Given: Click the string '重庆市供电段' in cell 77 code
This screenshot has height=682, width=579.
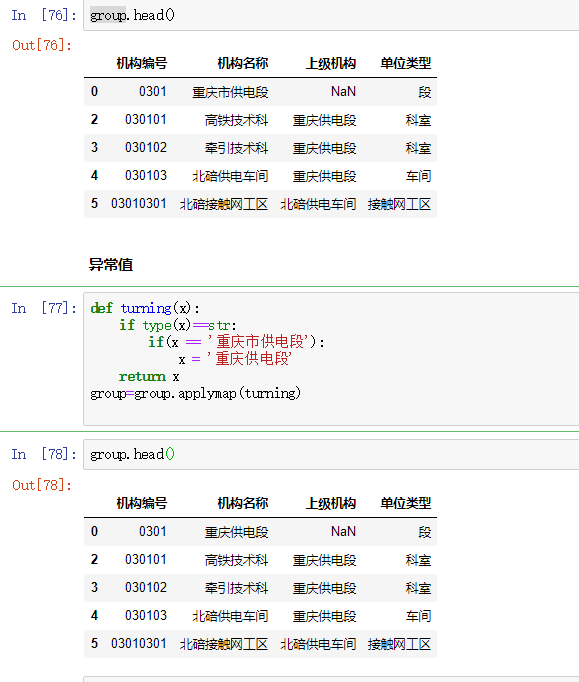Looking at the screenshot, I should (x=260, y=342).
